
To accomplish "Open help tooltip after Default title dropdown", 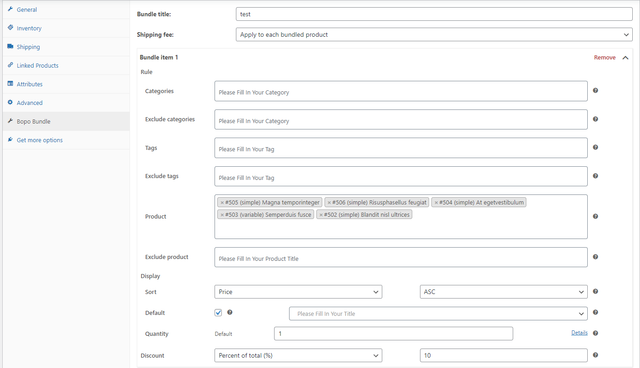I will [596, 313].
